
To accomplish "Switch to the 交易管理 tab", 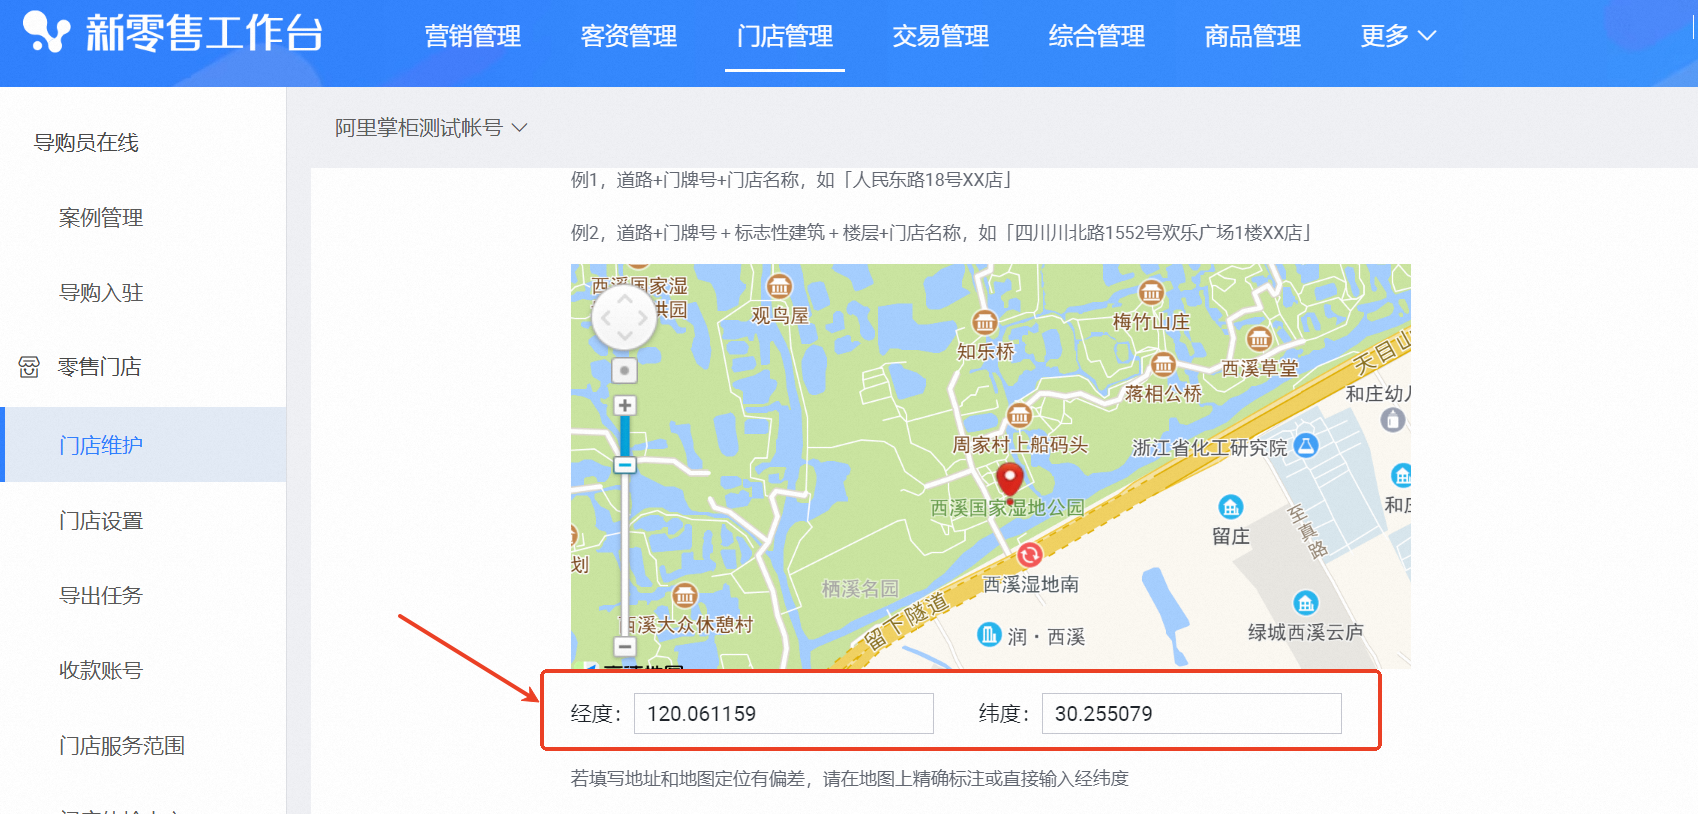I will (940, 36).
